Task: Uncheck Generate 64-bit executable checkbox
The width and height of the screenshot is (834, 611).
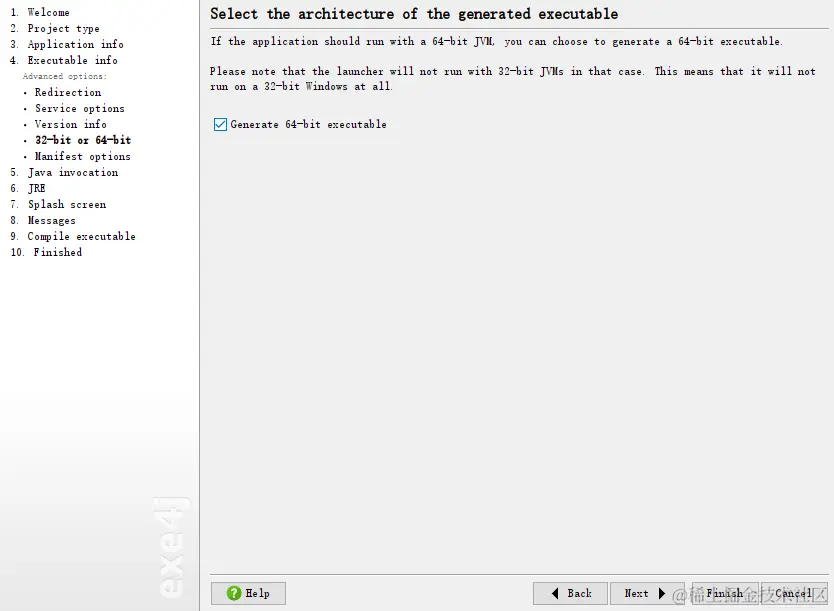Action: click(220, 124)
